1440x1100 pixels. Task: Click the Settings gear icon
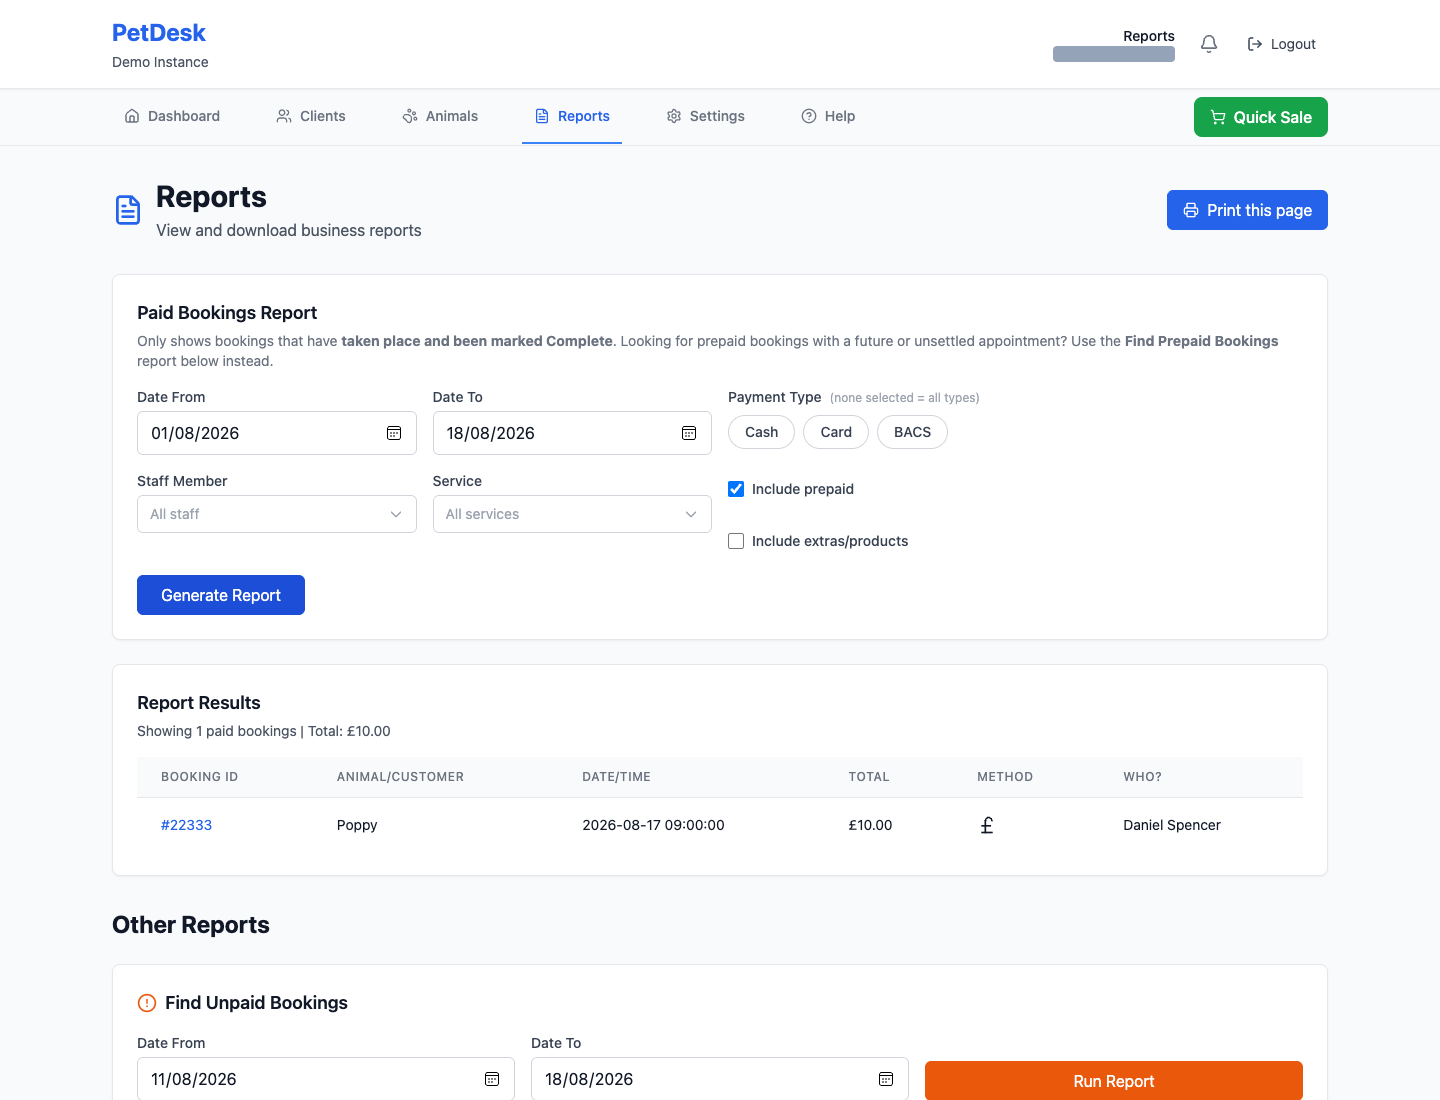(674, 116)
